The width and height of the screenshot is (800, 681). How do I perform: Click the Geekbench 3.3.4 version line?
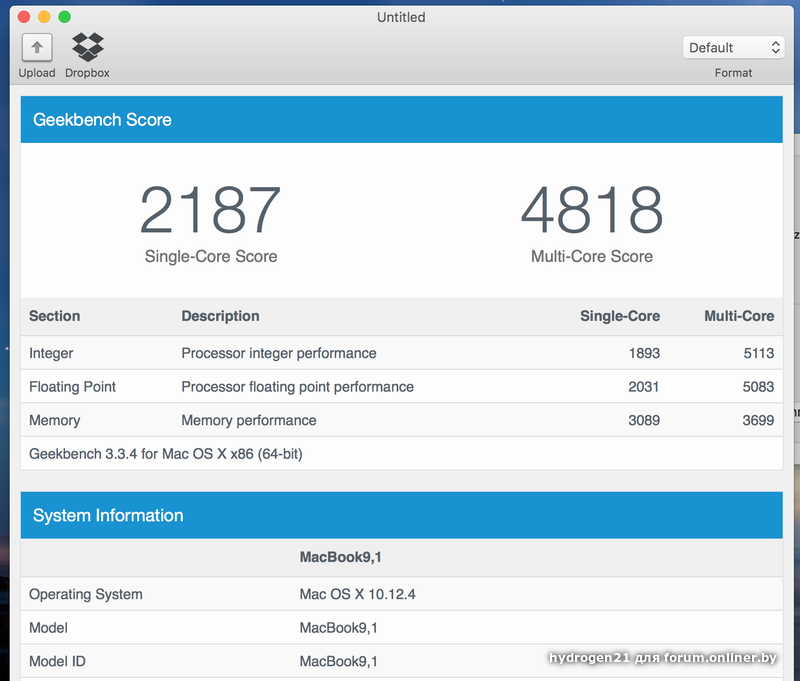tap(166, 453)
